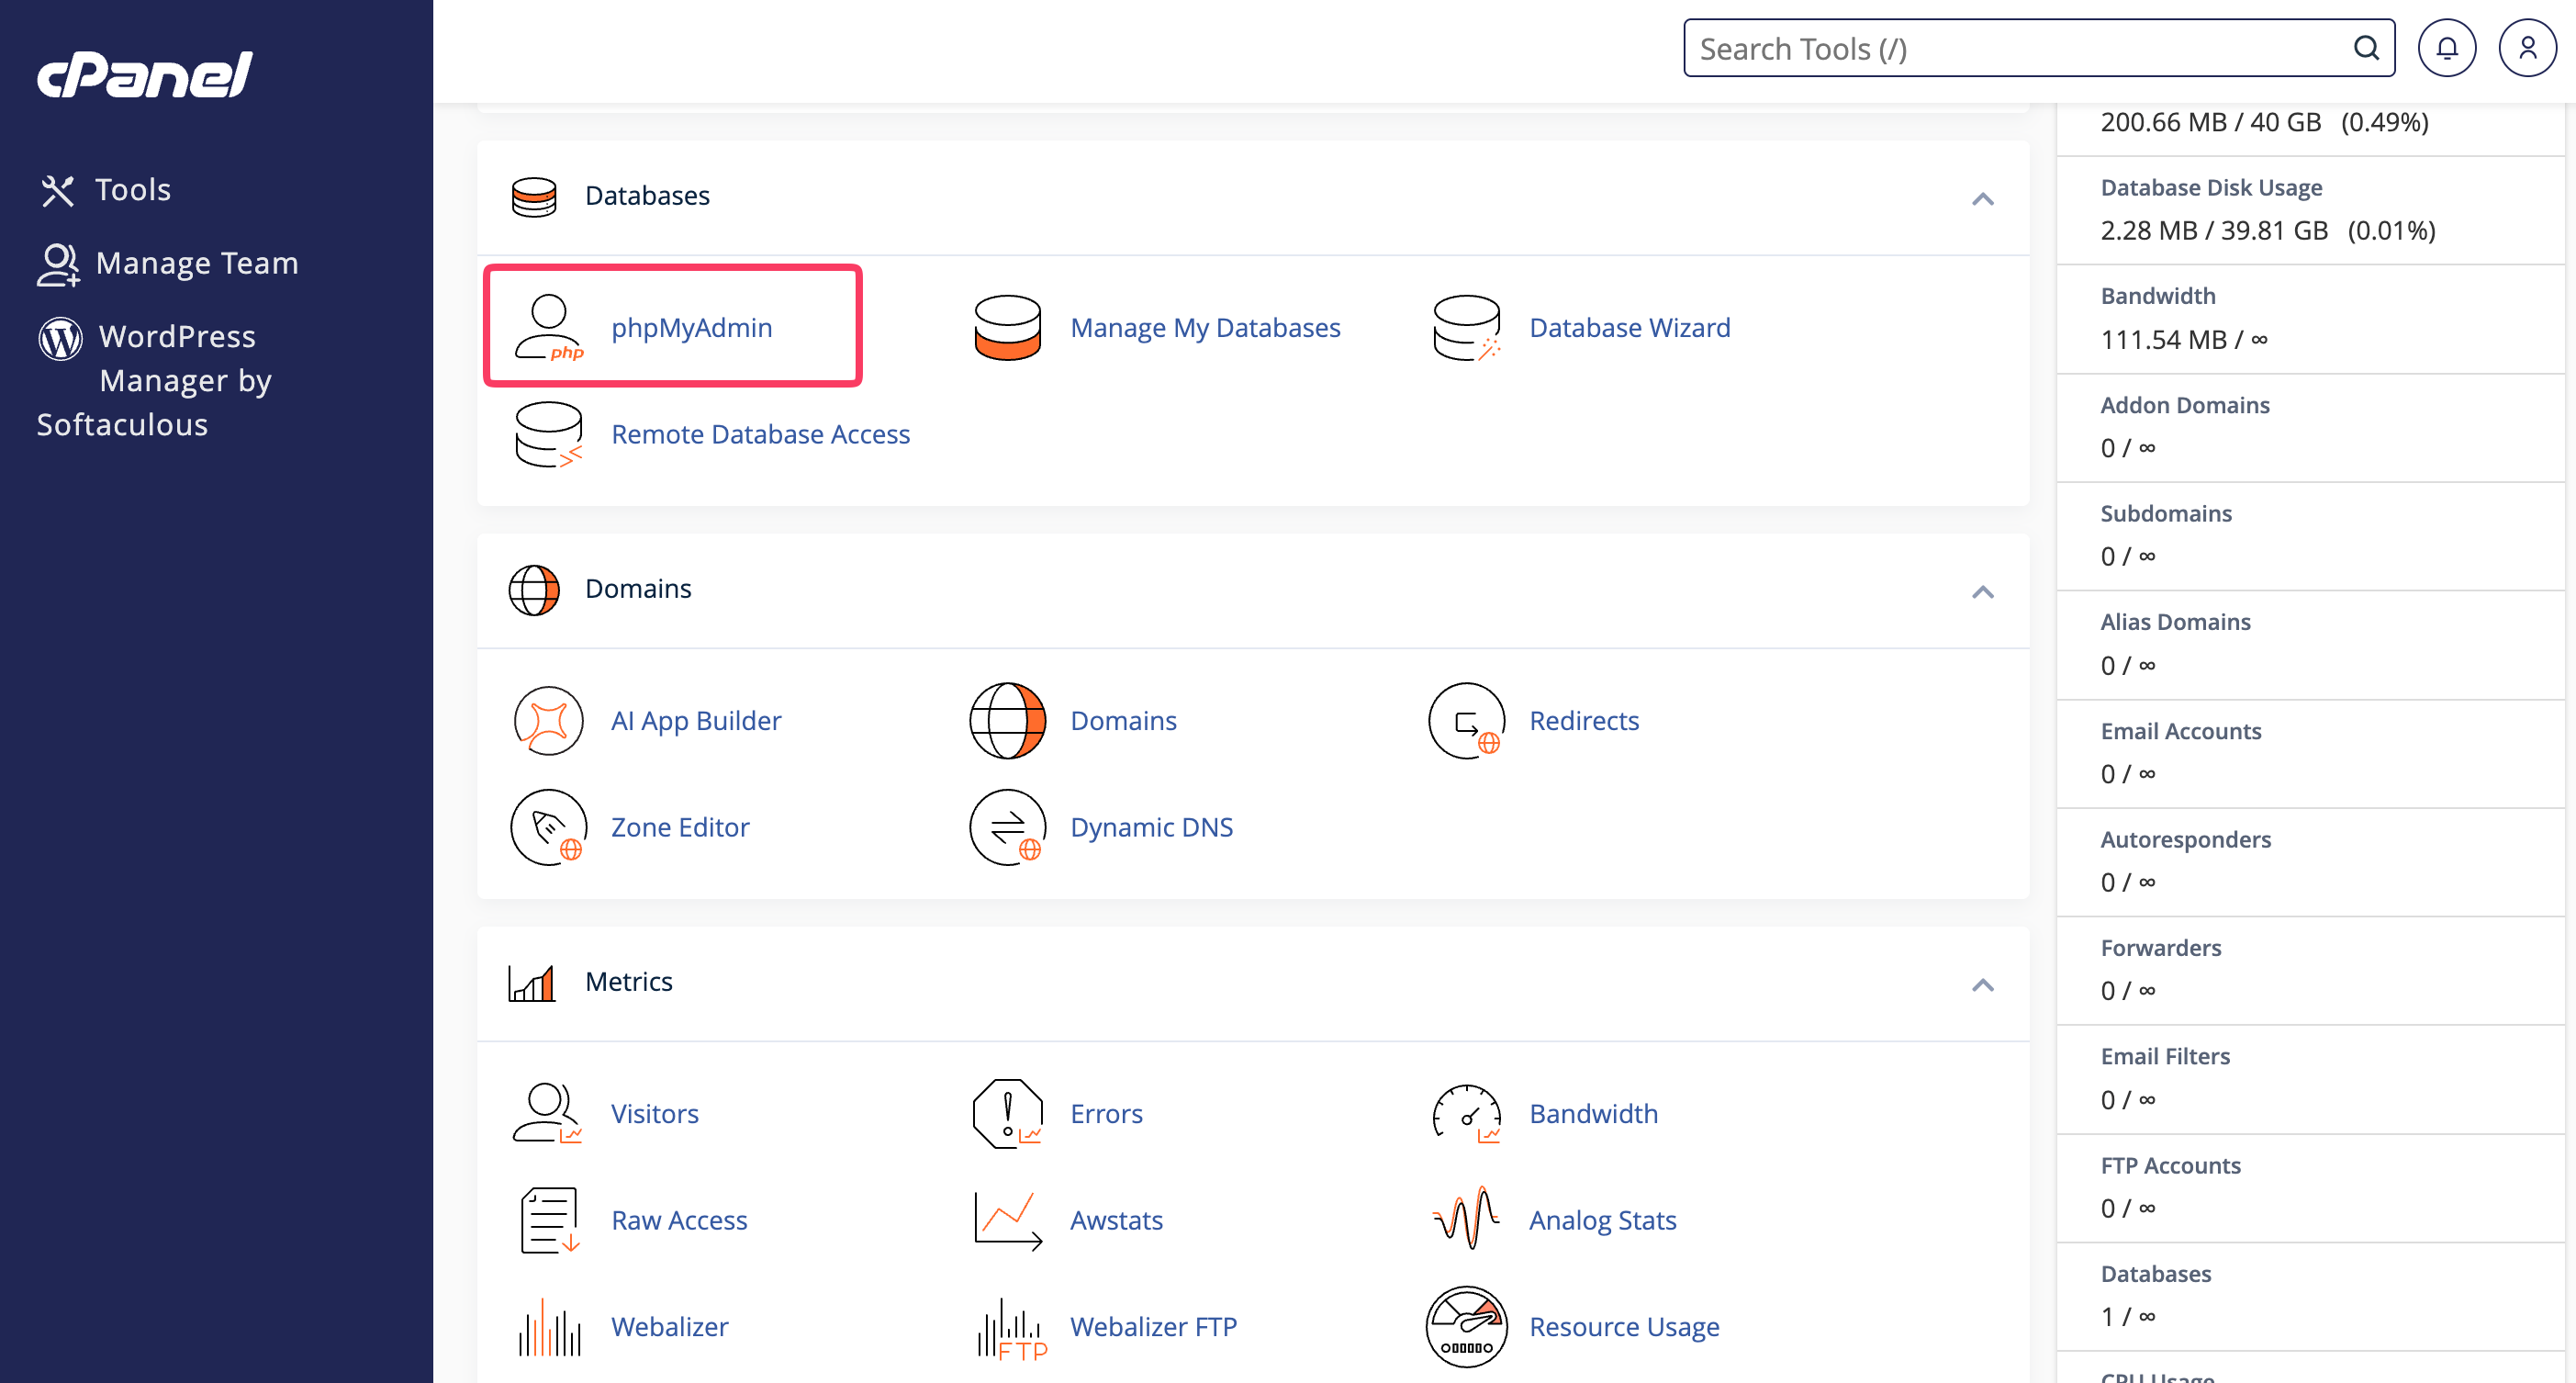Open Manage Team in the sidebar
Image resolution: width=2576 pixels, height=1383 pixels.
(x=197, y=264)
